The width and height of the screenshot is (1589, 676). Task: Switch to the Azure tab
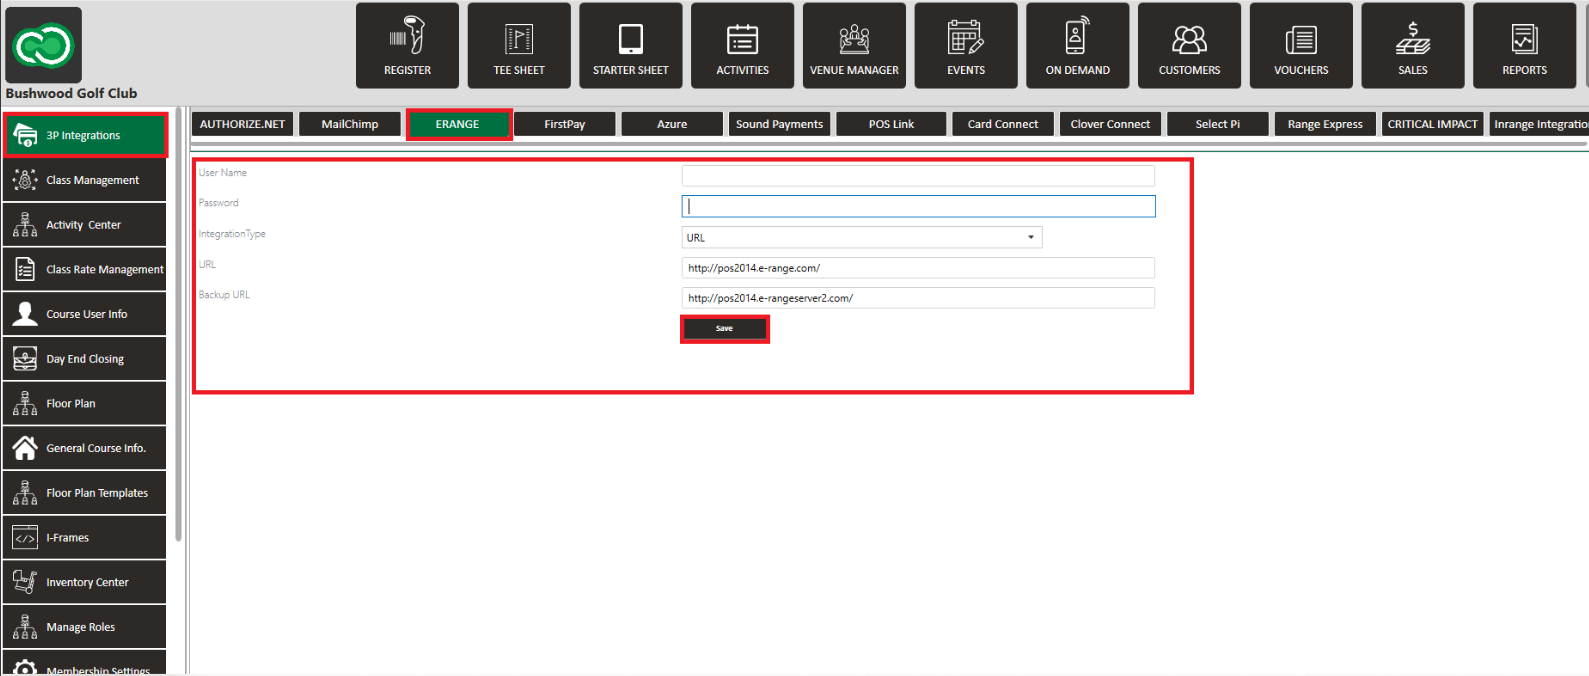[672, 124]
